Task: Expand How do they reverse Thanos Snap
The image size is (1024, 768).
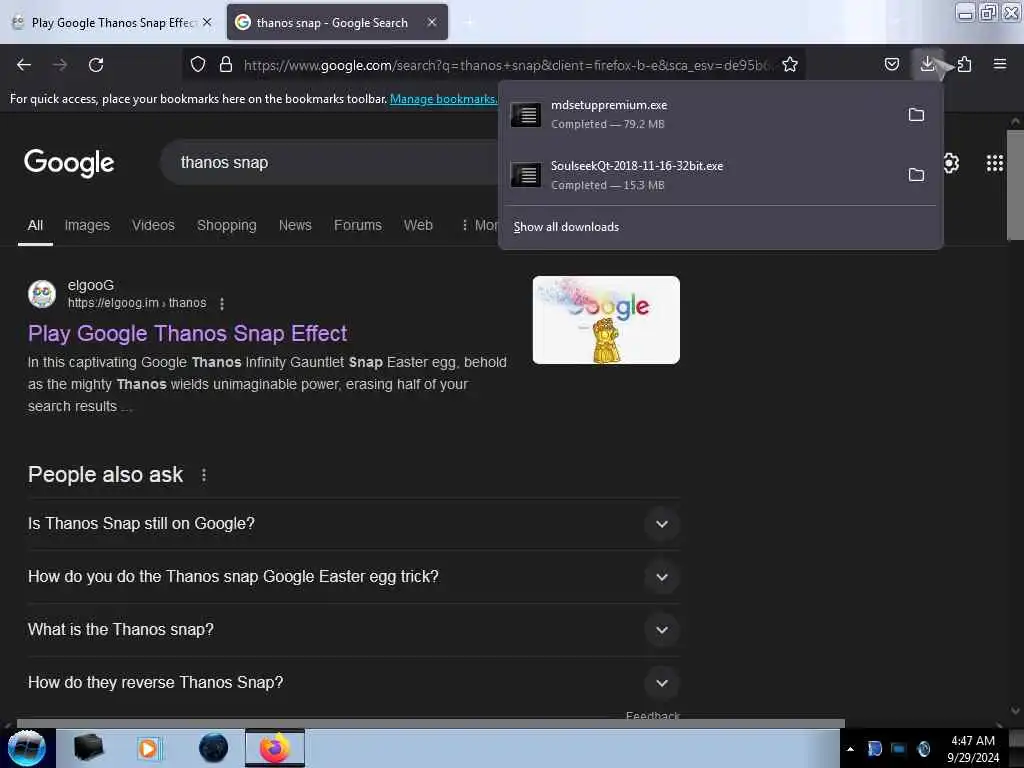Action: [x=353, y=682]
